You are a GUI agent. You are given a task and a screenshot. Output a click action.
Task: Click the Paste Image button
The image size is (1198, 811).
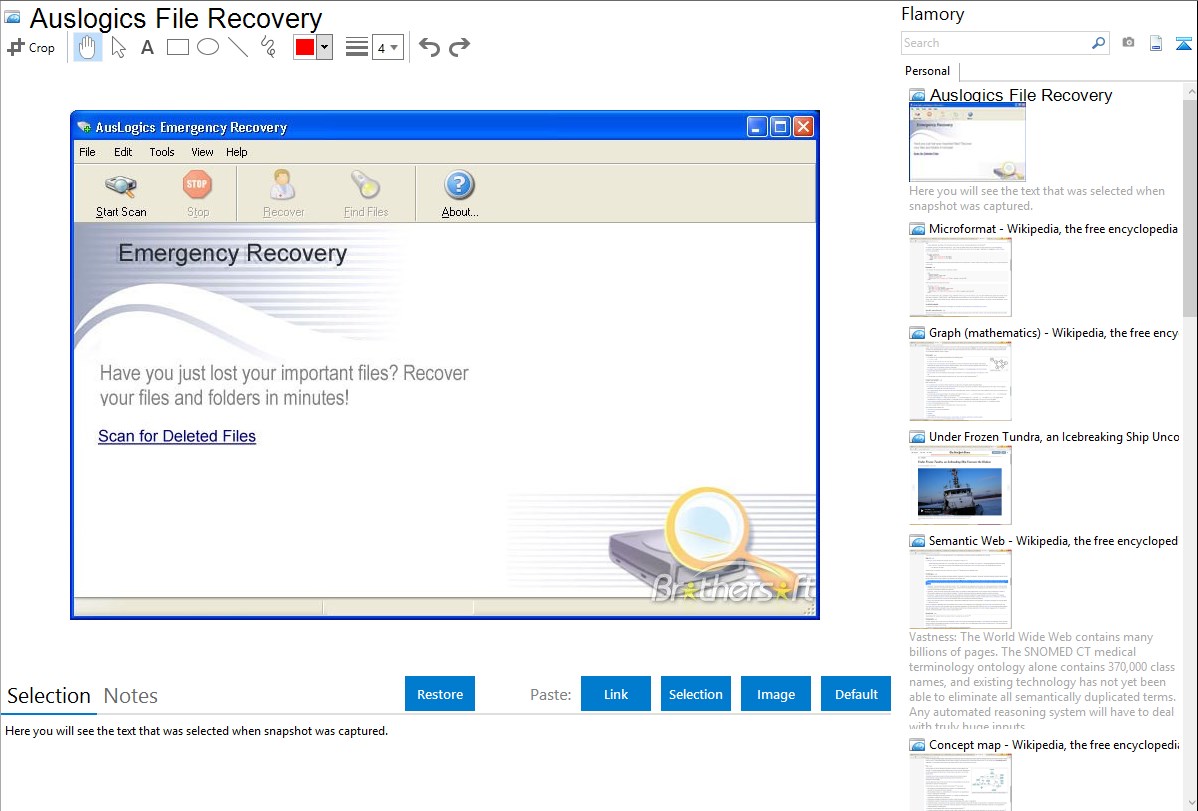pos(775,694)
